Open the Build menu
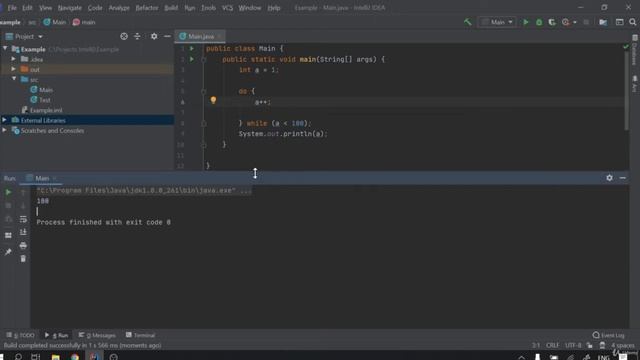This screenshot has height=360, width=640. tap(171, 8)
